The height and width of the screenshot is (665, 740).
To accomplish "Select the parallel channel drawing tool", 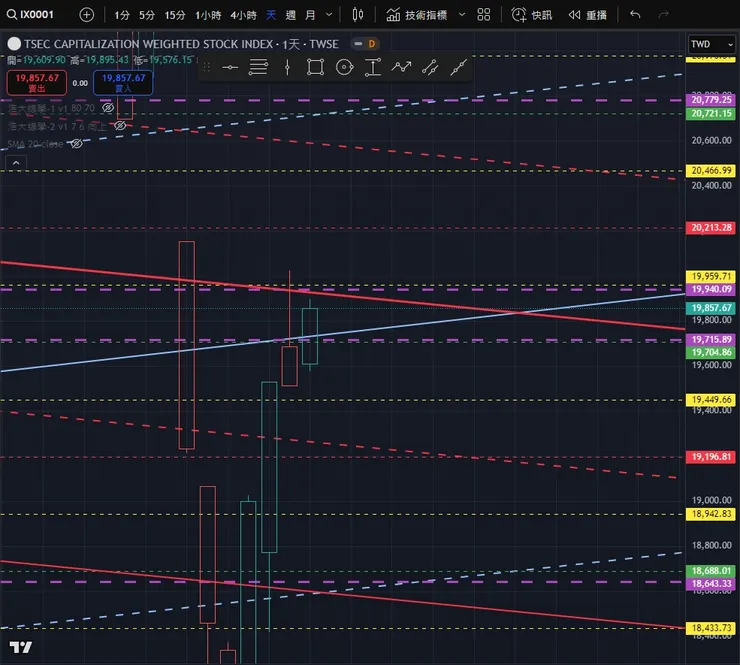I will 430,67.
